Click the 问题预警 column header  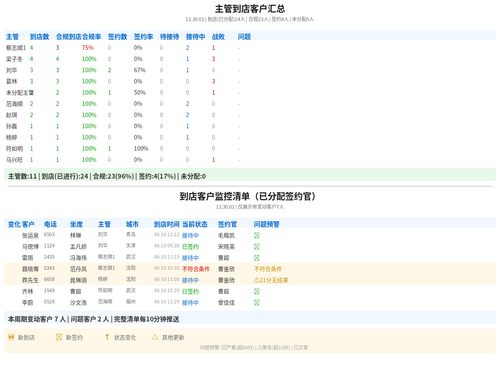(267, 224)
